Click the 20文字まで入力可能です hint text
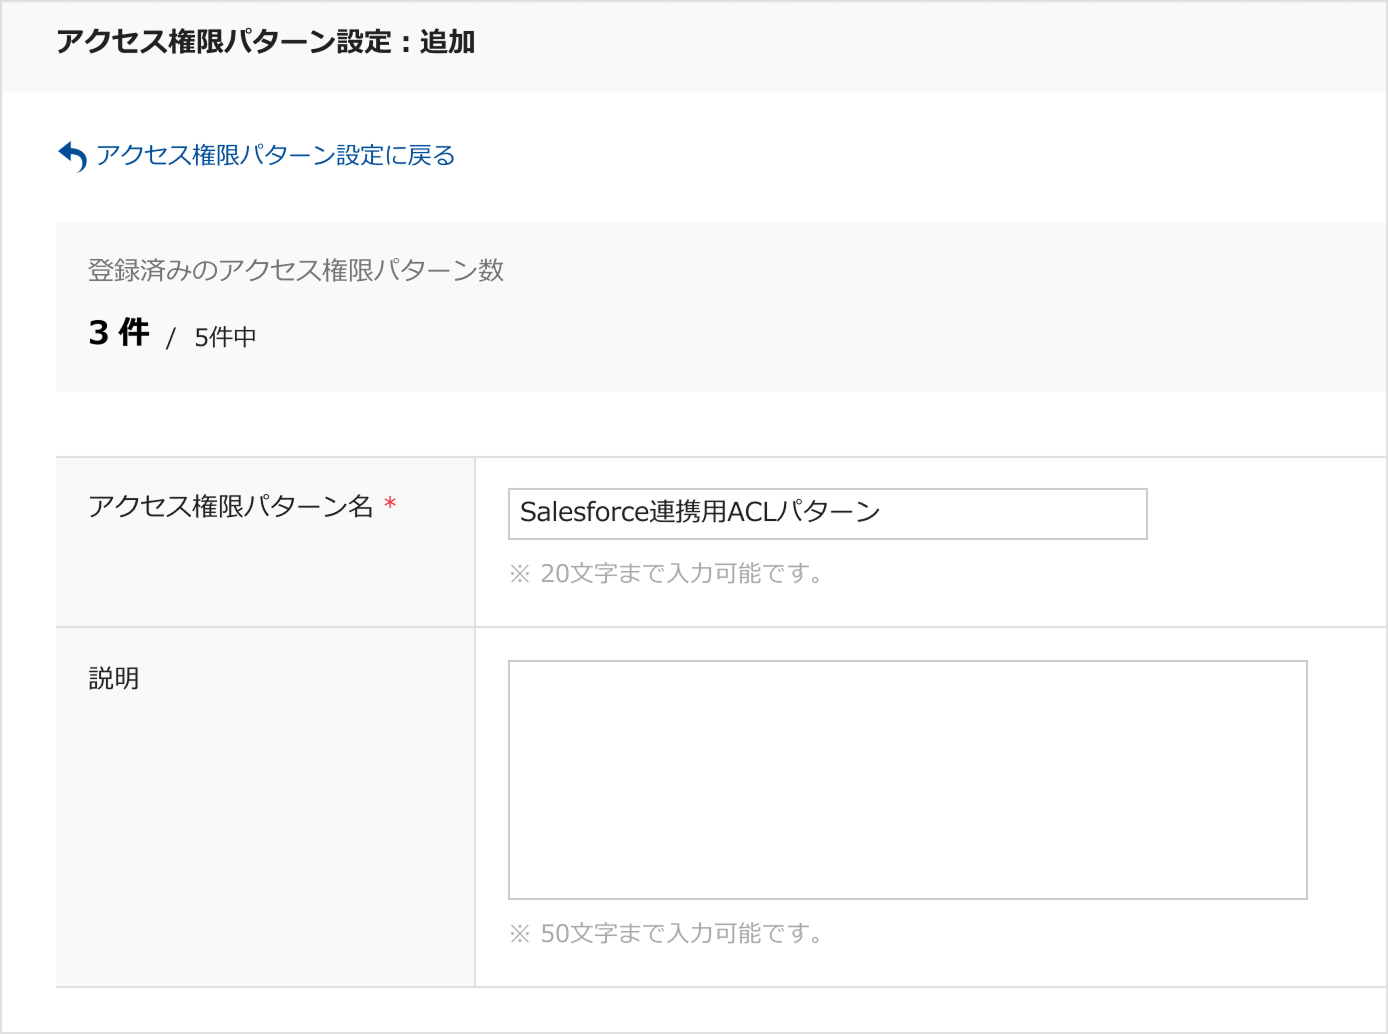This screenshot has width=1388, height=1034. click(x=680, y=574)
